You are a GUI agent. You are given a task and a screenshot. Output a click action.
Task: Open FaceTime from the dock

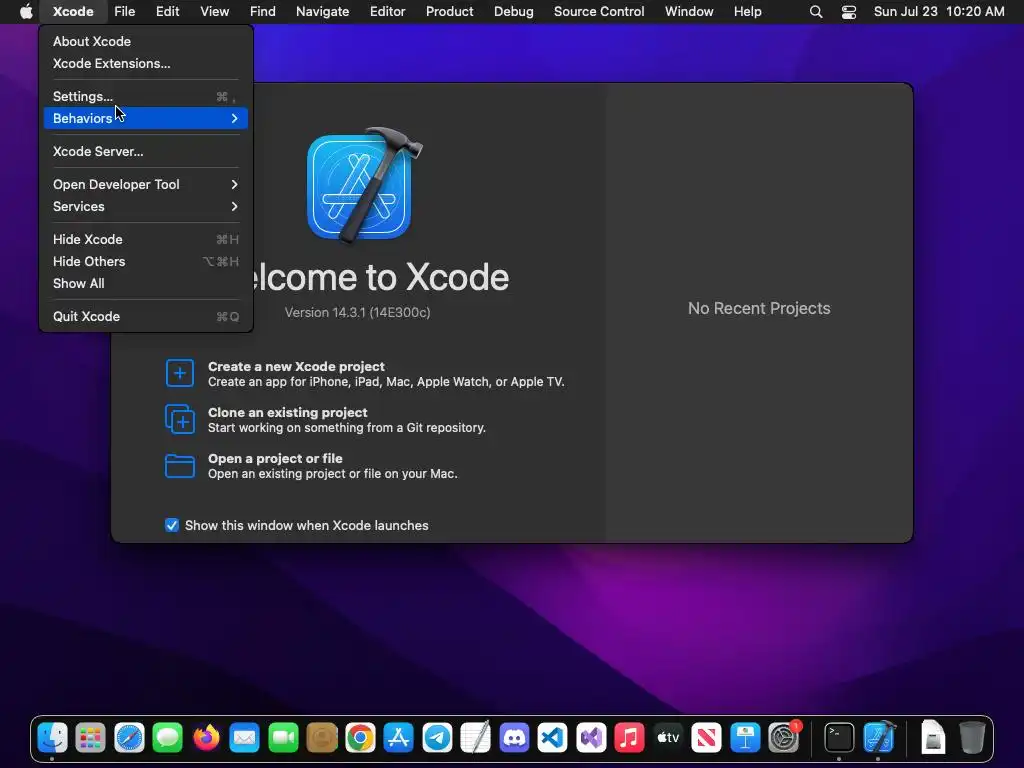(x=283, y=738)
